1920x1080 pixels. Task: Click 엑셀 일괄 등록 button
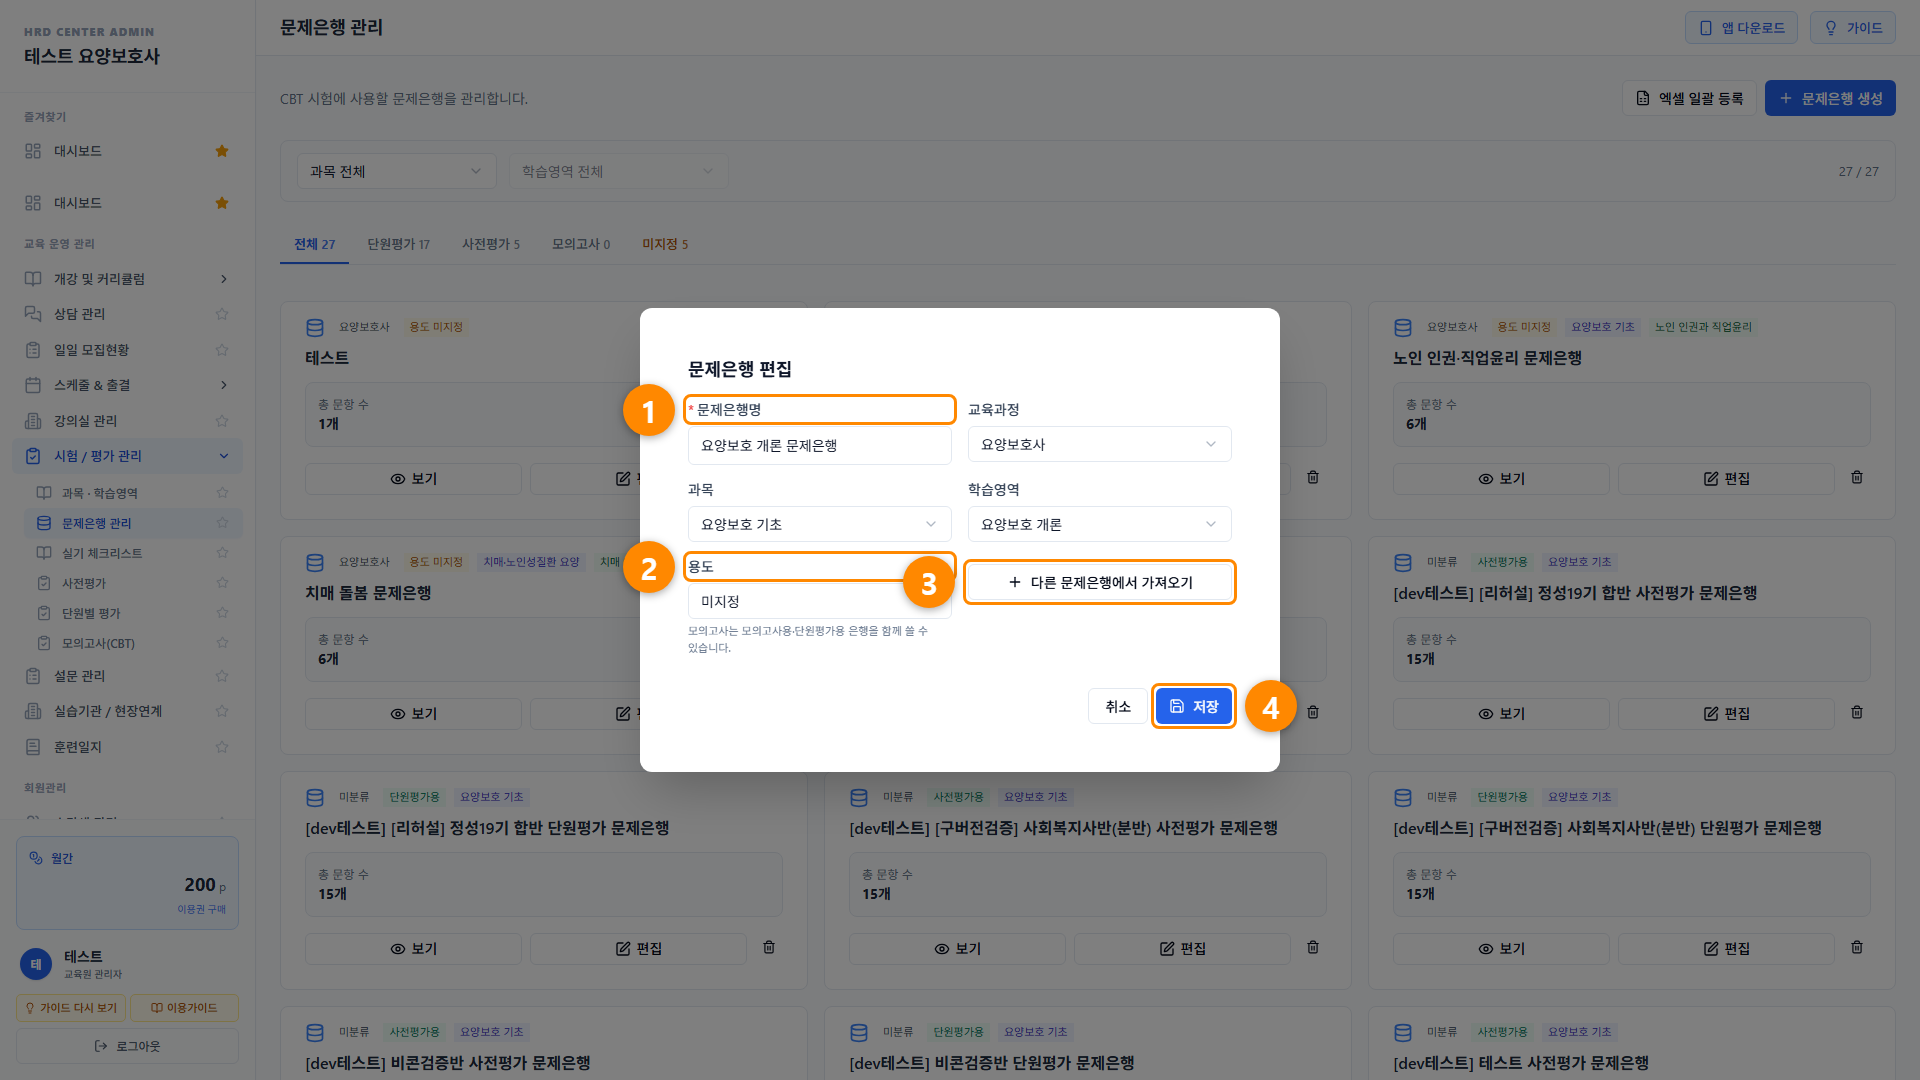1689,98
